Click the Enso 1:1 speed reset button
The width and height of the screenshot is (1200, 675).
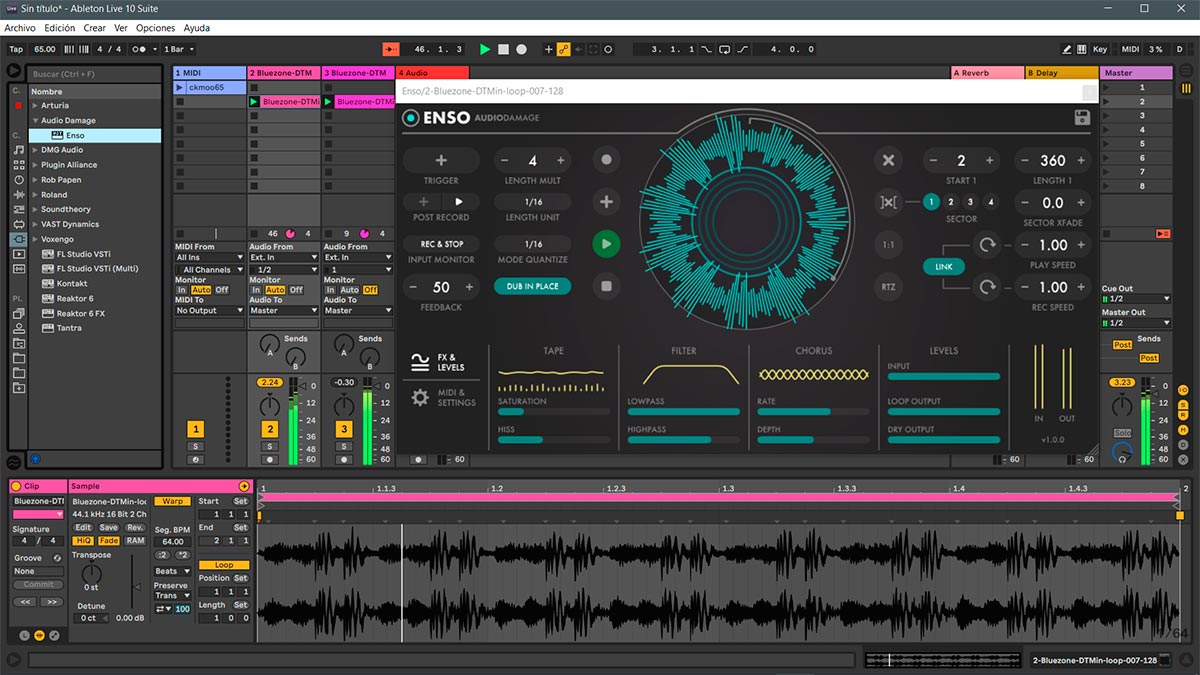(888, 244)
